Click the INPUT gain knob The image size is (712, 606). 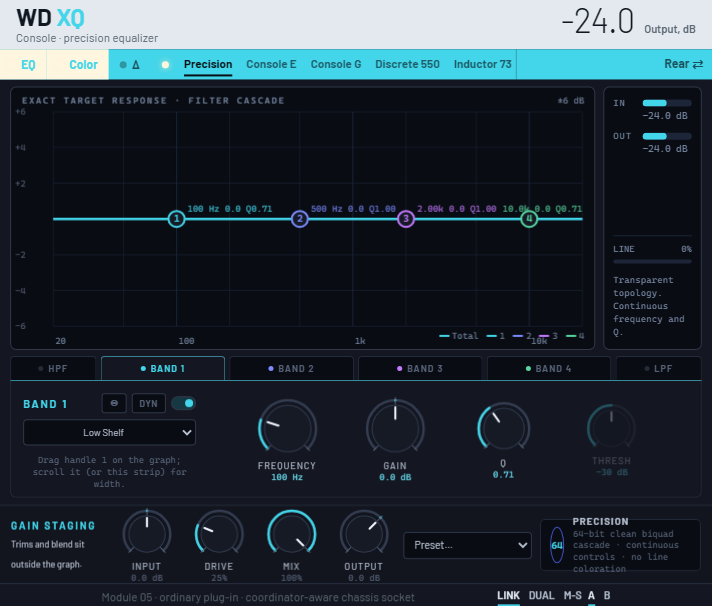click(147, 534)
